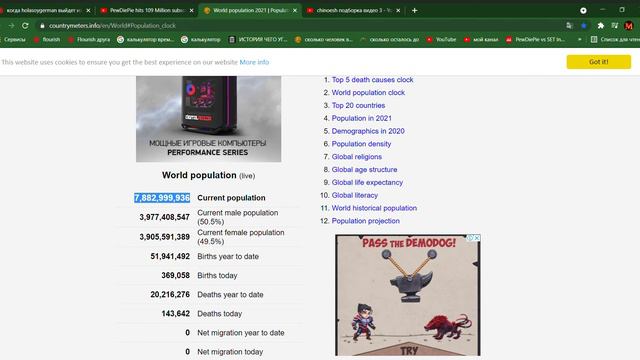Image resolution: width=640 pixels, height=360 pixels.
Task: Open Global religions link
Action: 357,157
